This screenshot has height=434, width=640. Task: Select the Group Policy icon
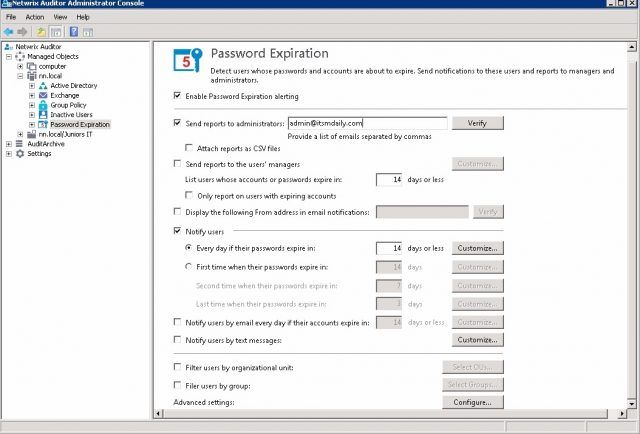(43, 105)
